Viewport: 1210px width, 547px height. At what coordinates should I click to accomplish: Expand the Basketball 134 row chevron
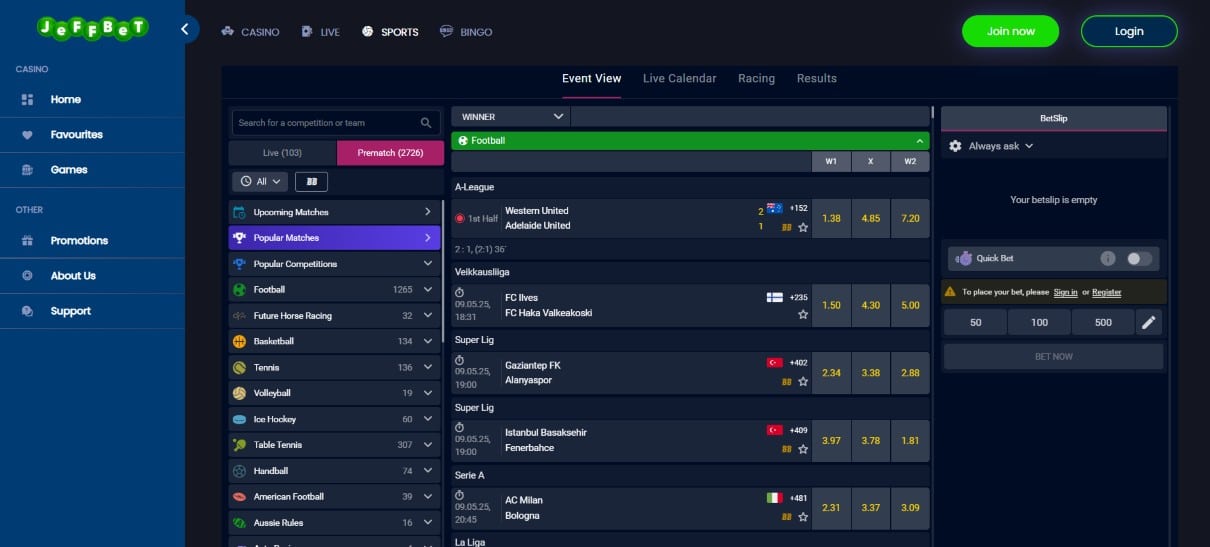427,341
